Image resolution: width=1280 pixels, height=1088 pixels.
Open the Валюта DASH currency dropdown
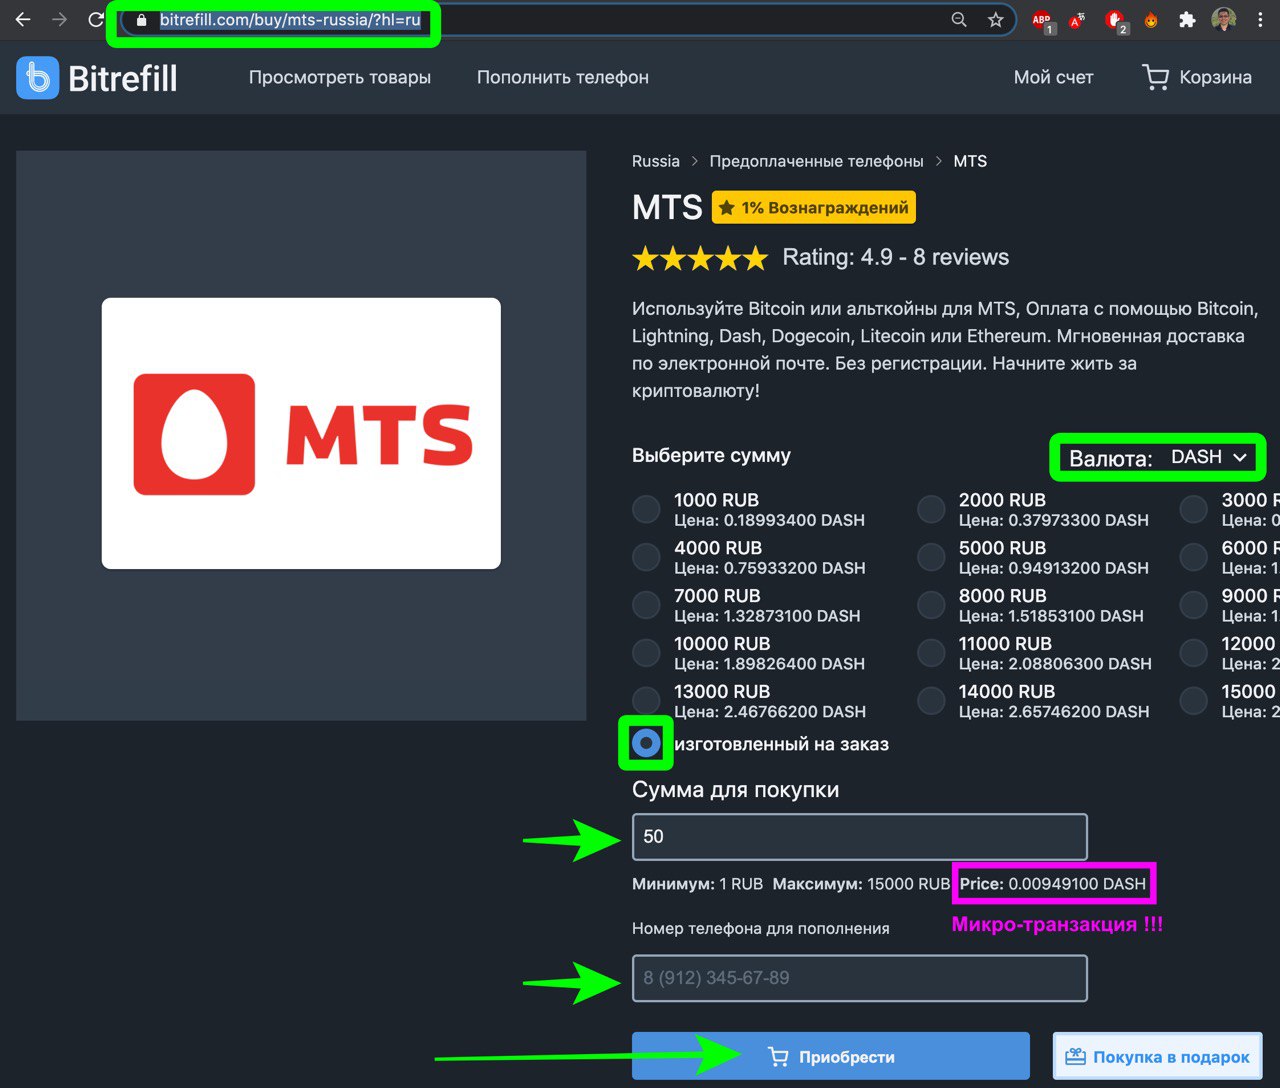pos(1158,457)
